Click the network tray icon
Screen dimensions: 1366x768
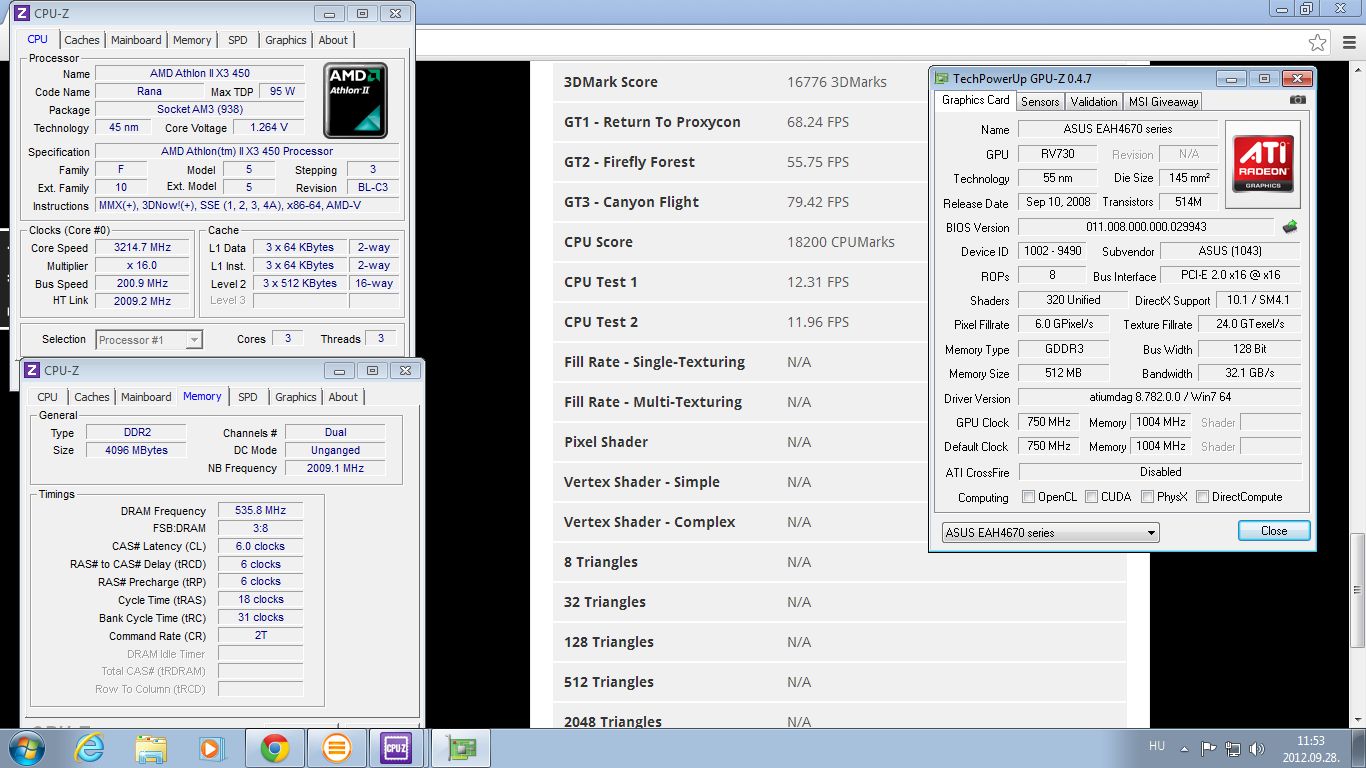point(1233,748)
